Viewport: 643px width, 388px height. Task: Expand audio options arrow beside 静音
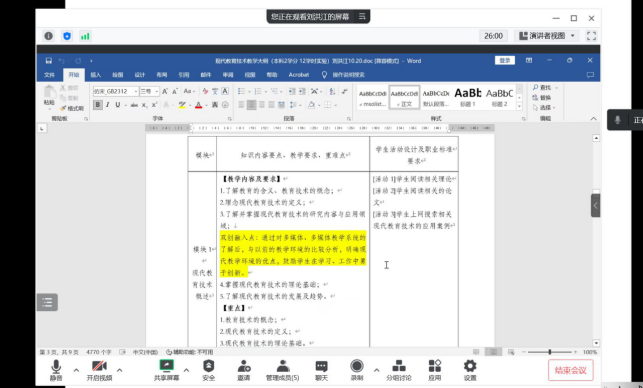coord(76,370)
